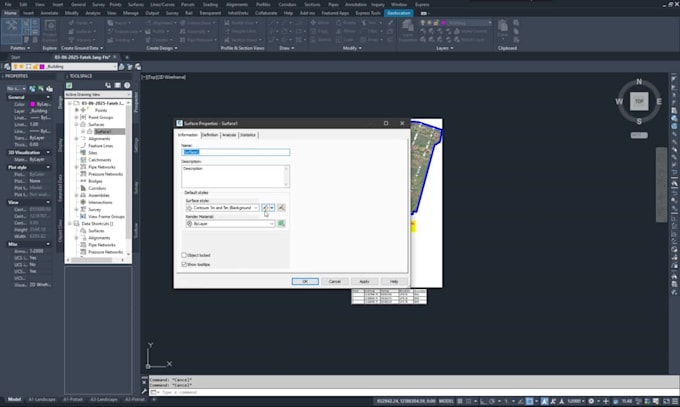Click the Toolspace help question-mark icon
This screenshot has height=407, width=680.
127,85
